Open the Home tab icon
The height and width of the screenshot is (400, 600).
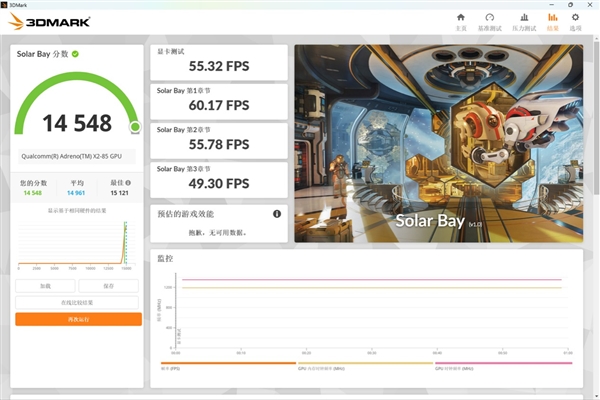tap(461, 17)
